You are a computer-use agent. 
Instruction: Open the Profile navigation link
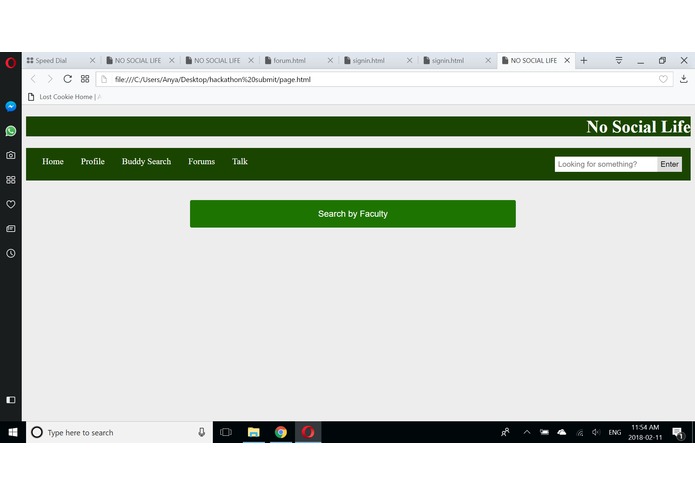[93, 161]
